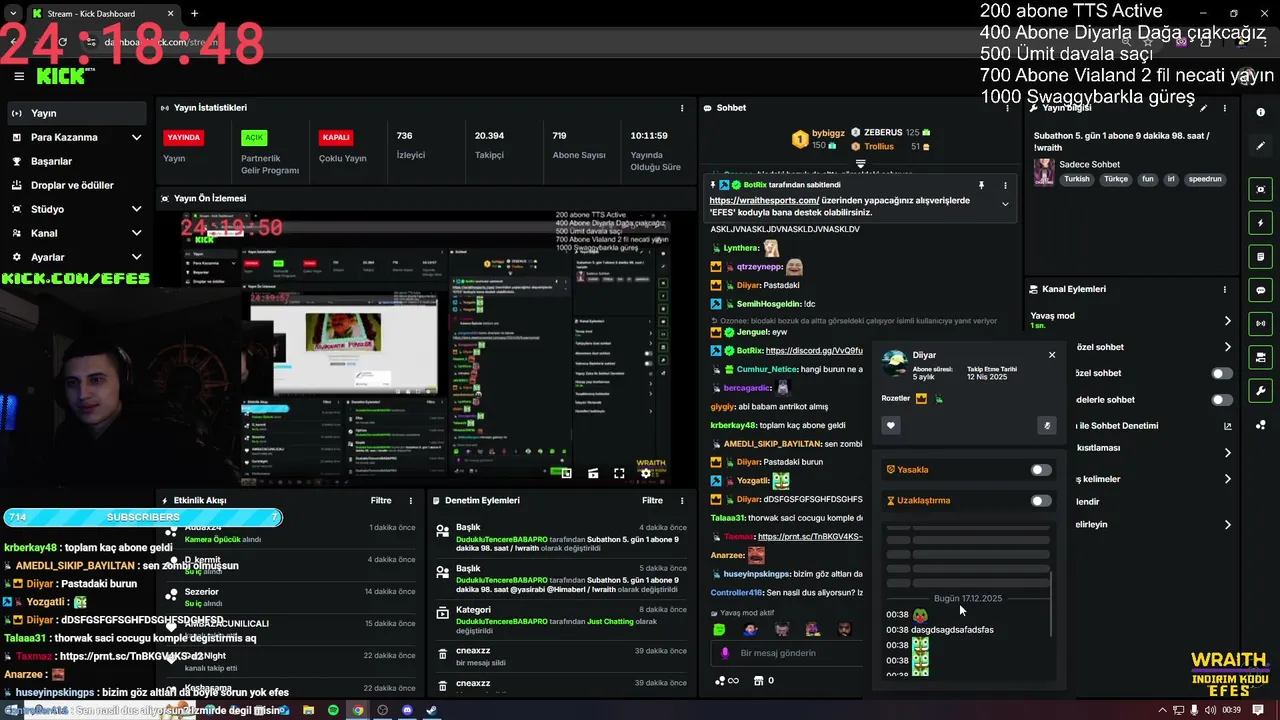Open Filtre in Etkinlik Akışı panel
This screenshot has width=1280, height=720.
point(381,500)
